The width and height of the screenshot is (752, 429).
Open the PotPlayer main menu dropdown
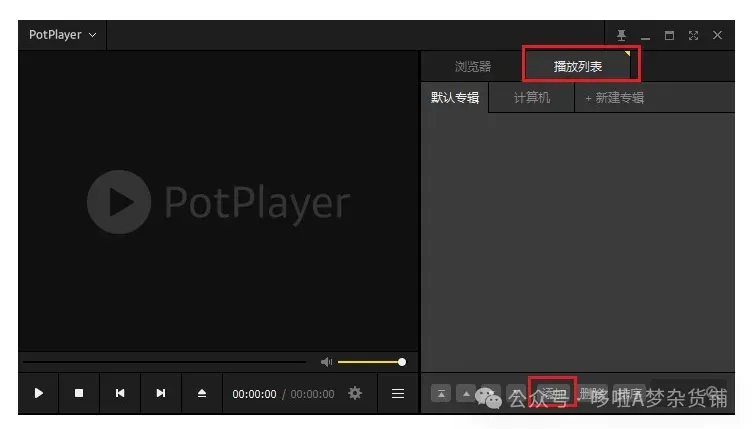(62, 35)
